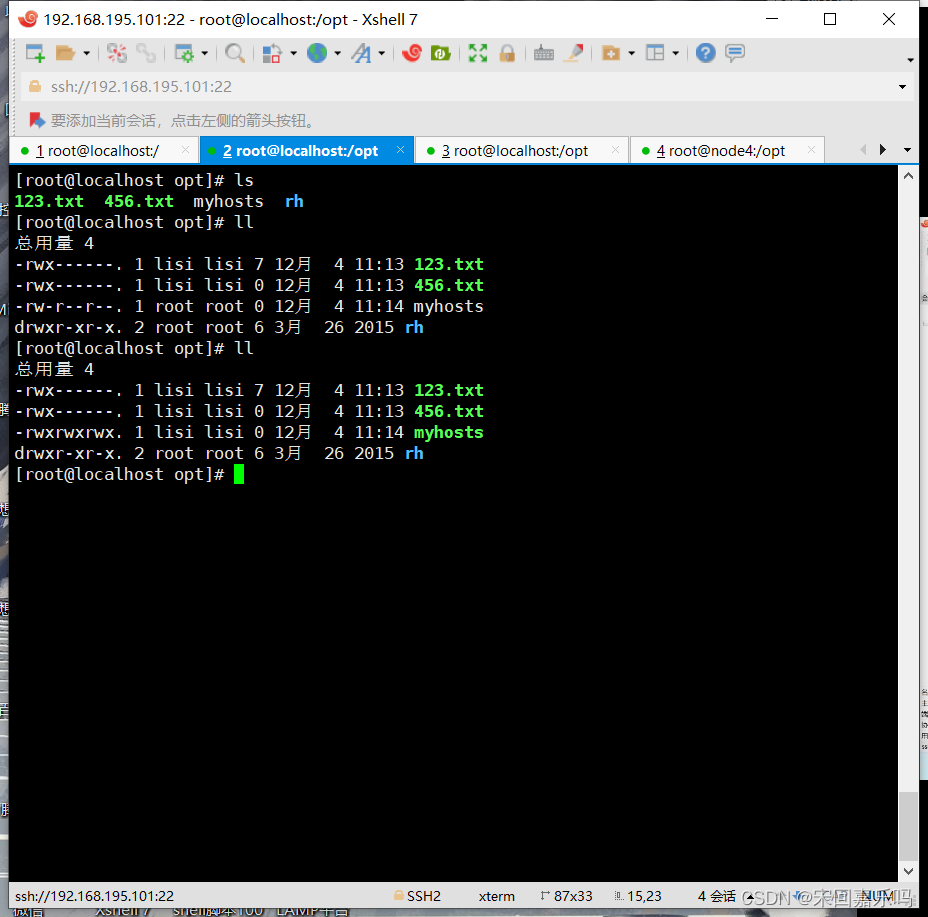This screenshot has width=928, height=917.
Task: Click the Lock screen padlock icon
Action: click(x=507, y=53)
